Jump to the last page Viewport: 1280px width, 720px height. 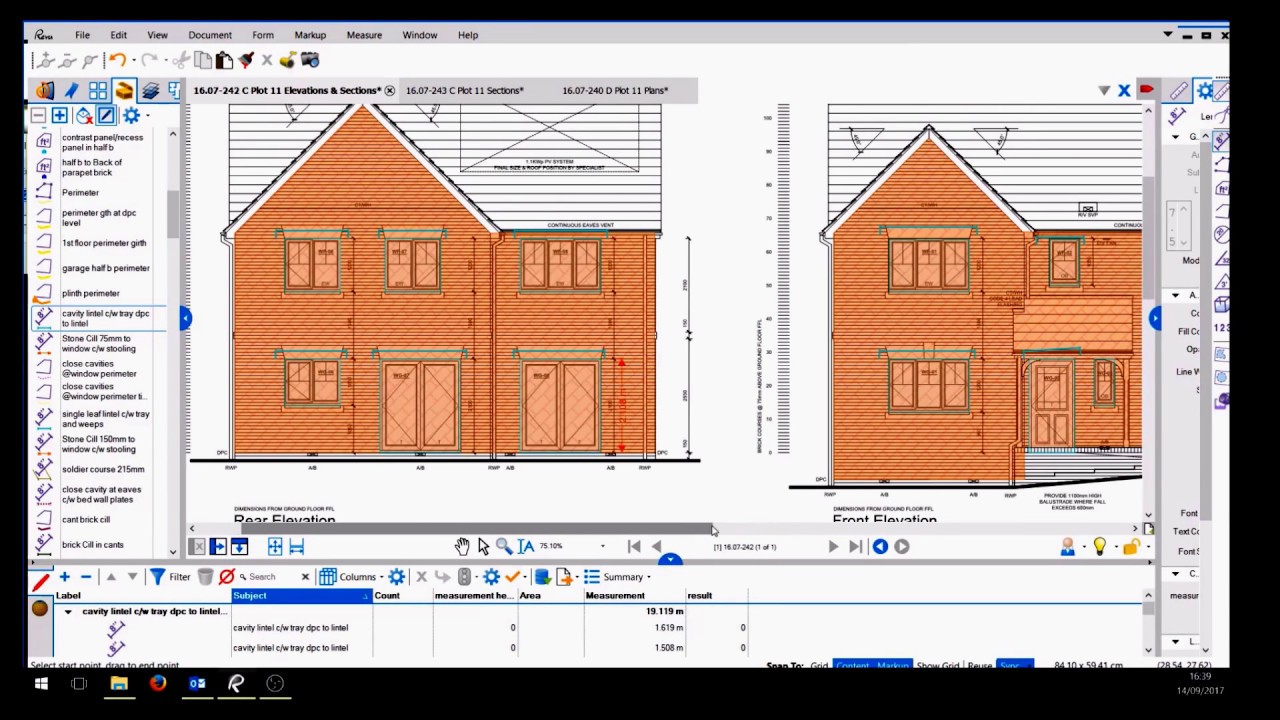[855, 546]
